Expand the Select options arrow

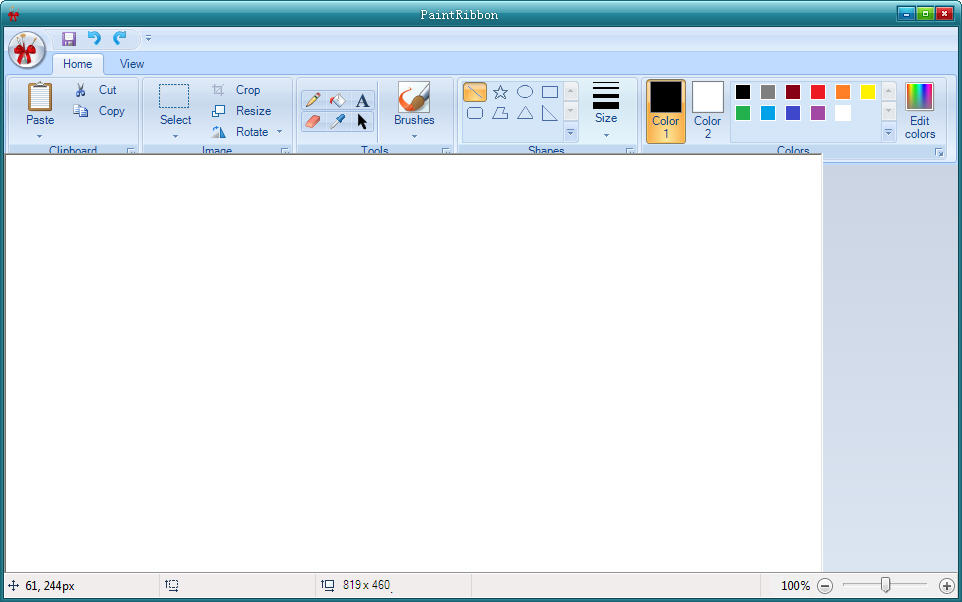175,136
